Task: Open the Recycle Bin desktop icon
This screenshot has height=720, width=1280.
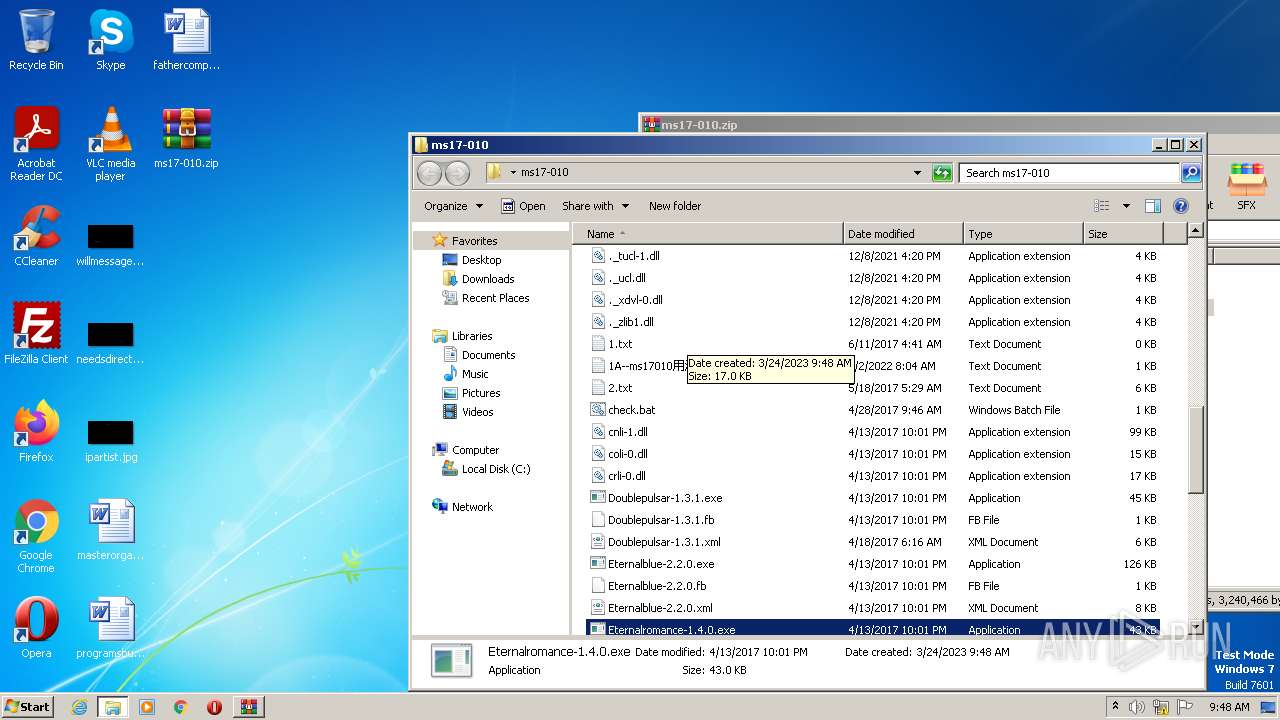Action: [36, 40]
